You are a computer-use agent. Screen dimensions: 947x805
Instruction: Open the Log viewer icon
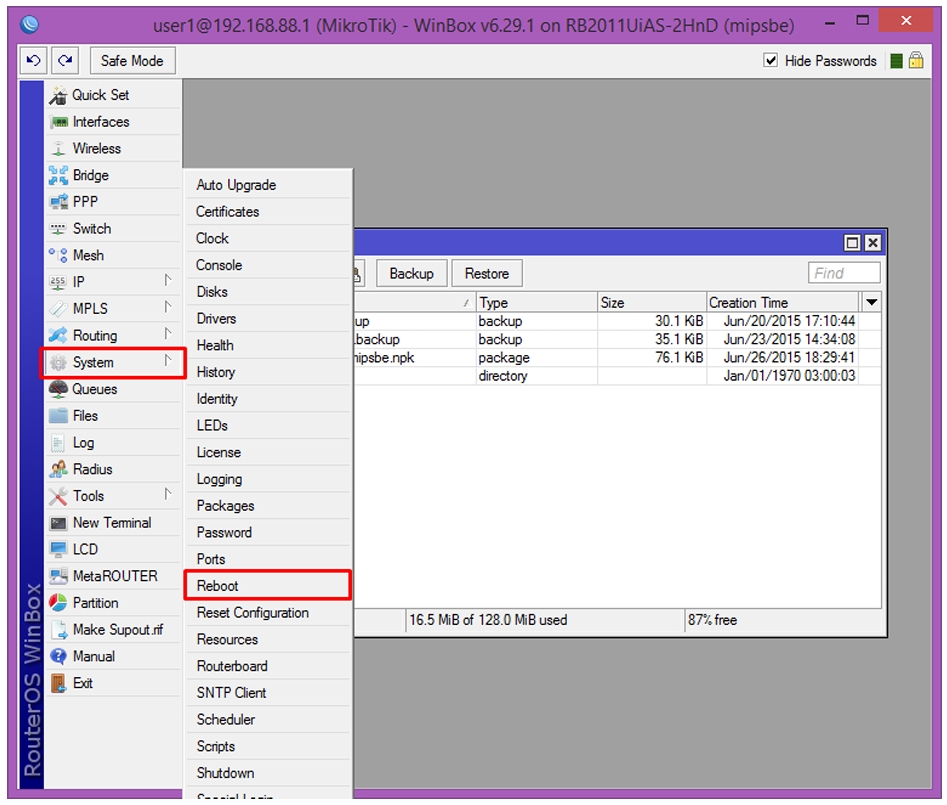click(x=59, y=443)
